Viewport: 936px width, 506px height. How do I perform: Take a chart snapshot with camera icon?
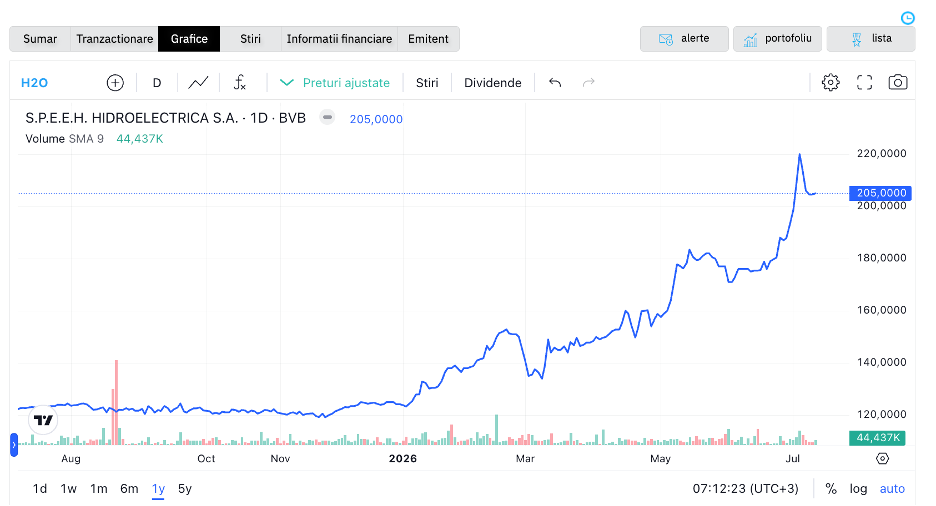(x=898, y=82)
